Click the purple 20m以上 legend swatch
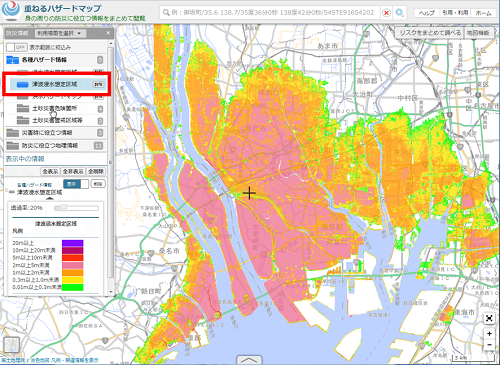The width and height of the screenshot is (500, 365). click(x=73, y=243)
